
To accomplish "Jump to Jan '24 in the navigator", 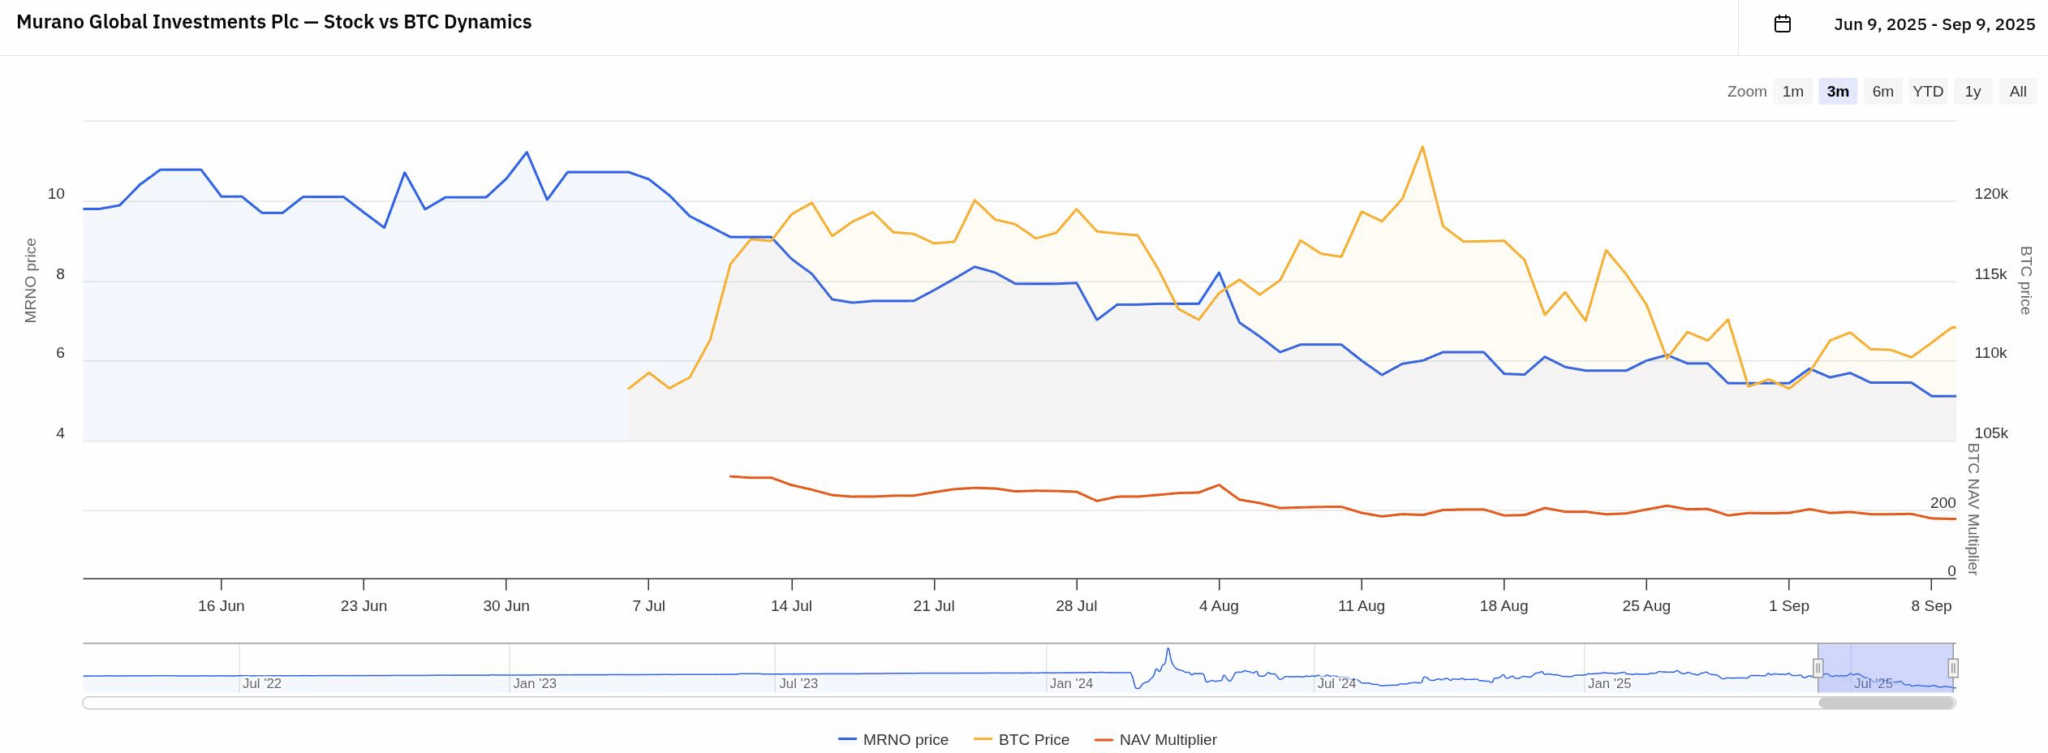I will pos(1071,683).
